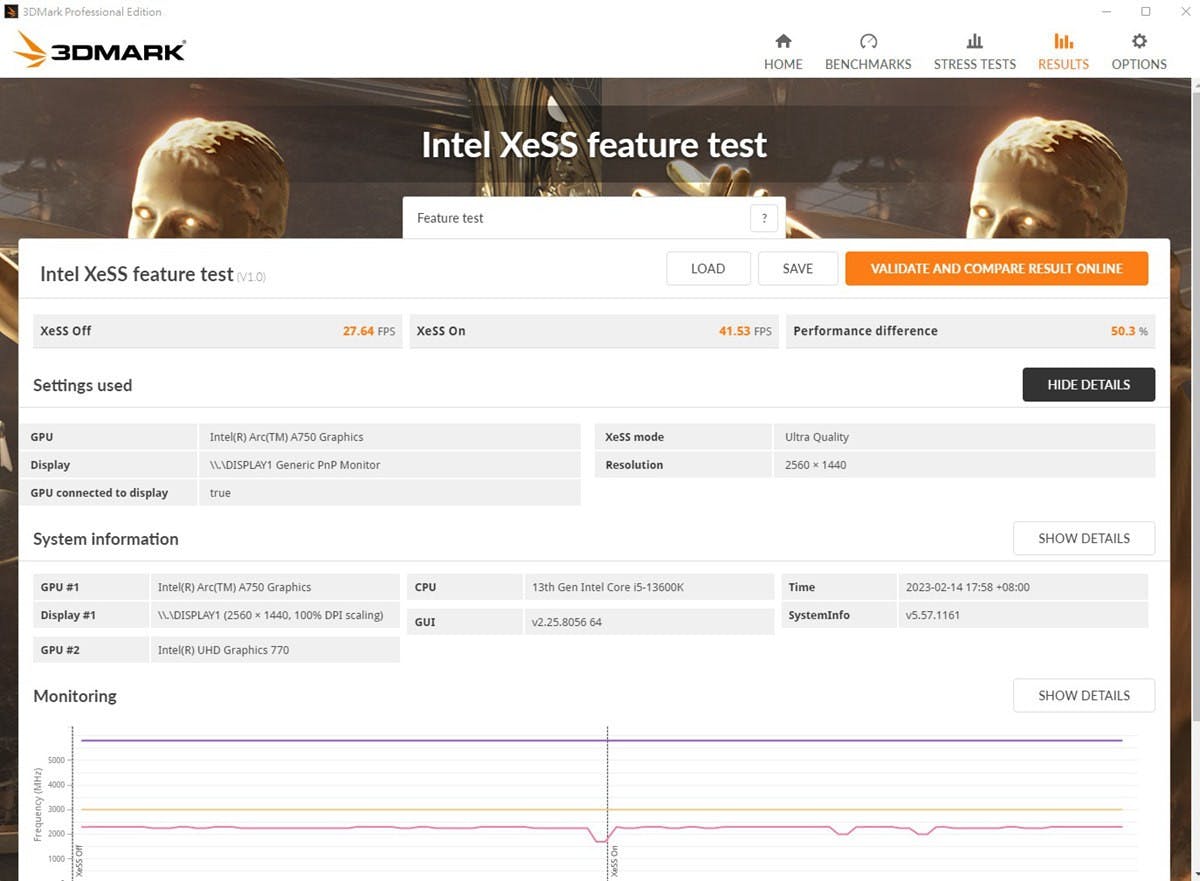
Task: Open the OPTIONS gear section
Action: (1139, 52)
